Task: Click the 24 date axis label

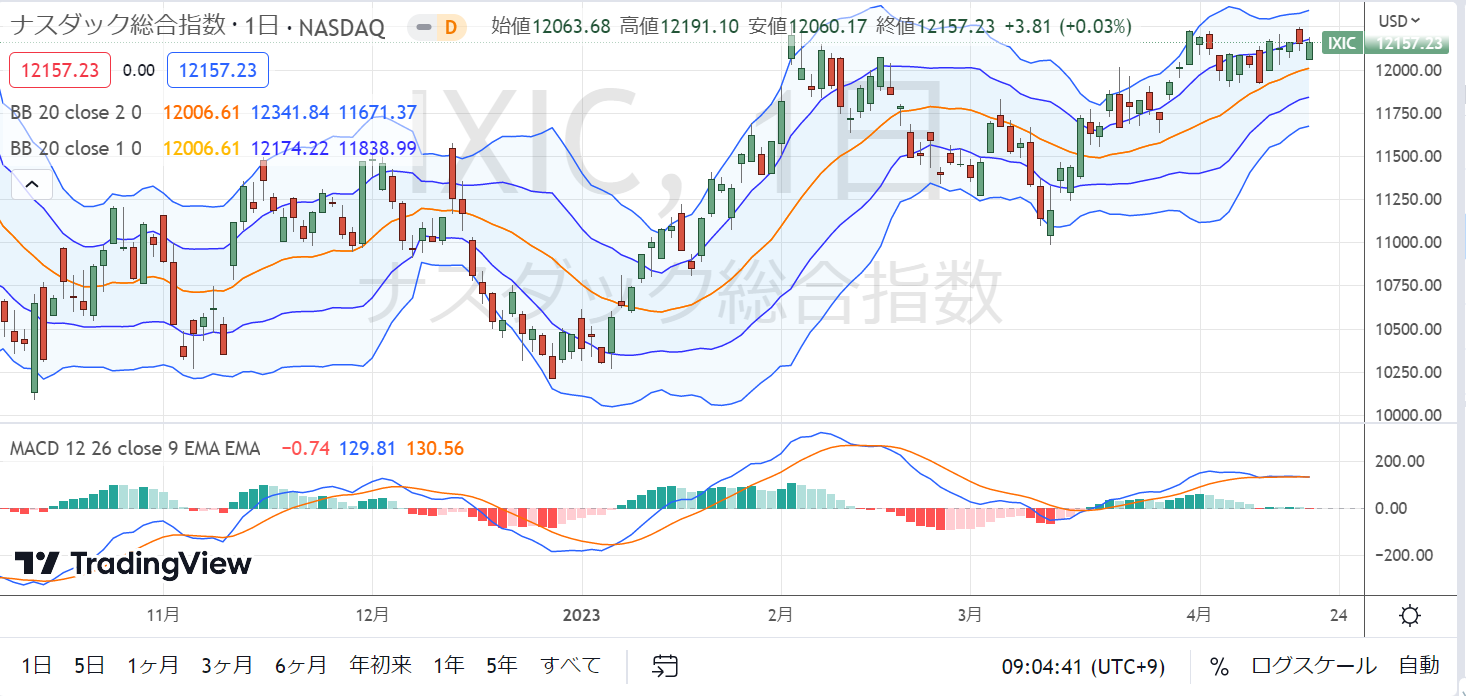Action: 1340,614
